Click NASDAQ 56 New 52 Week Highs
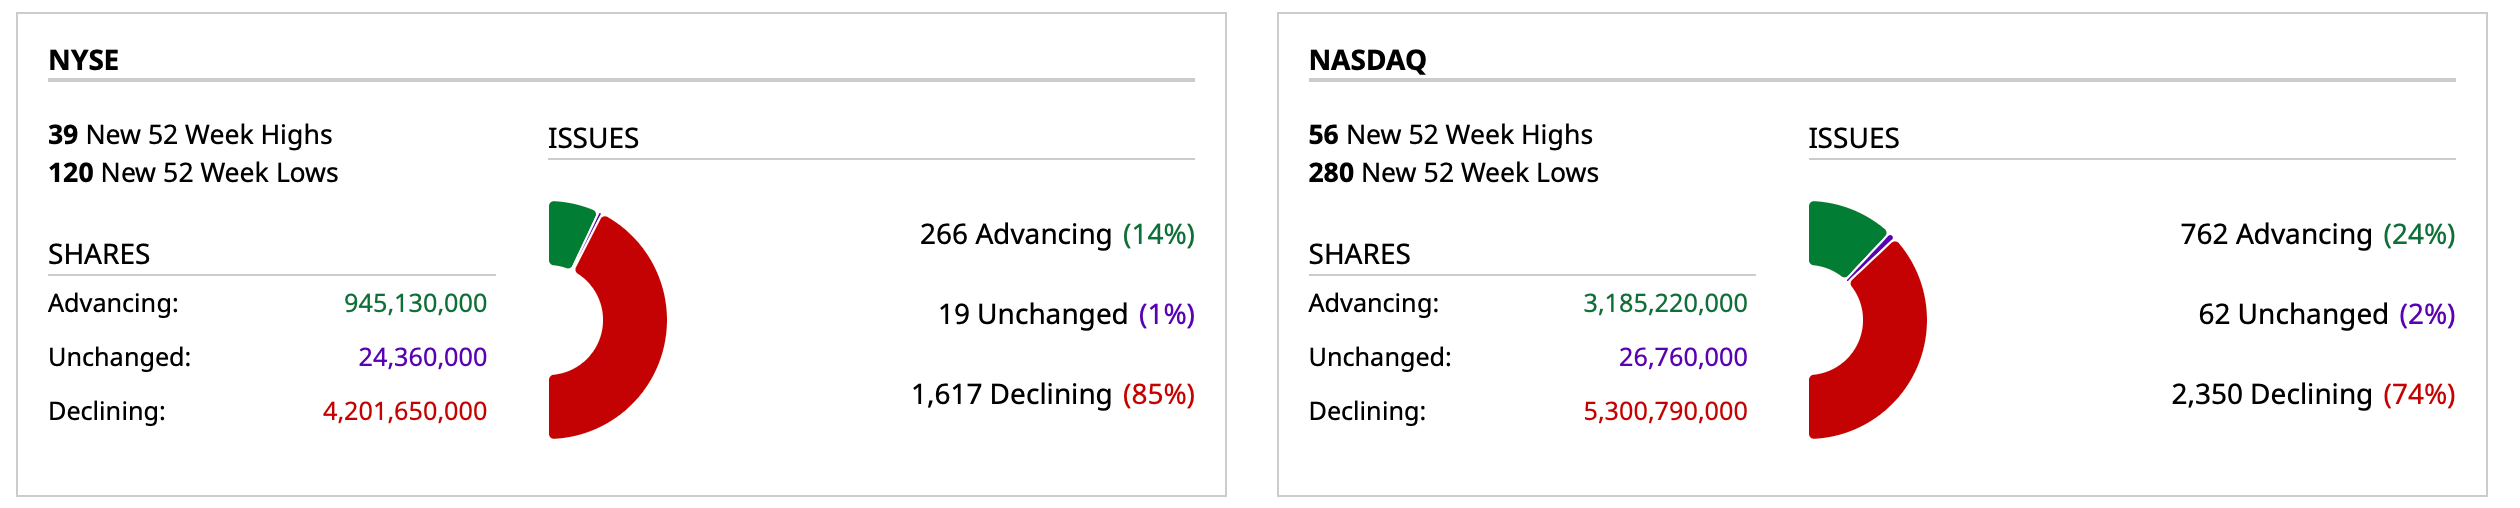The image size is (2520, 508). (x=1450, y=135)
